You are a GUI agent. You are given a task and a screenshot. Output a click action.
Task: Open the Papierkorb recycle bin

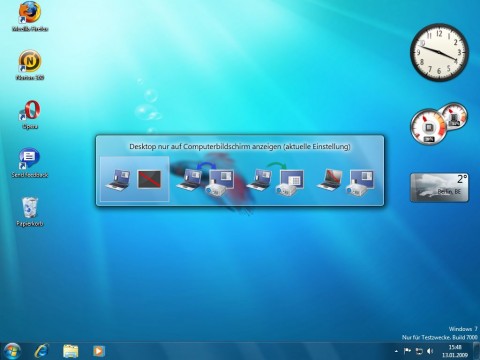click(x=30, y=212)
